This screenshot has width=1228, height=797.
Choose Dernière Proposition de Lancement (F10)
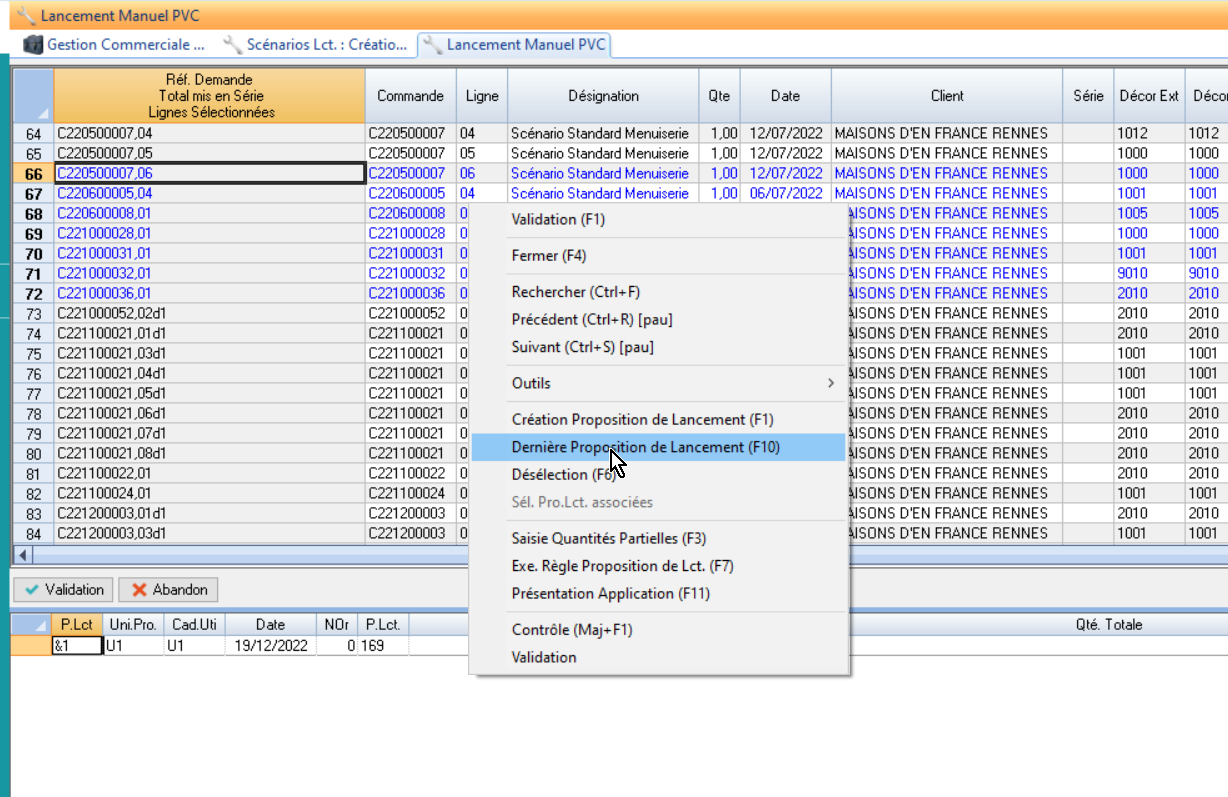[645, 447]
